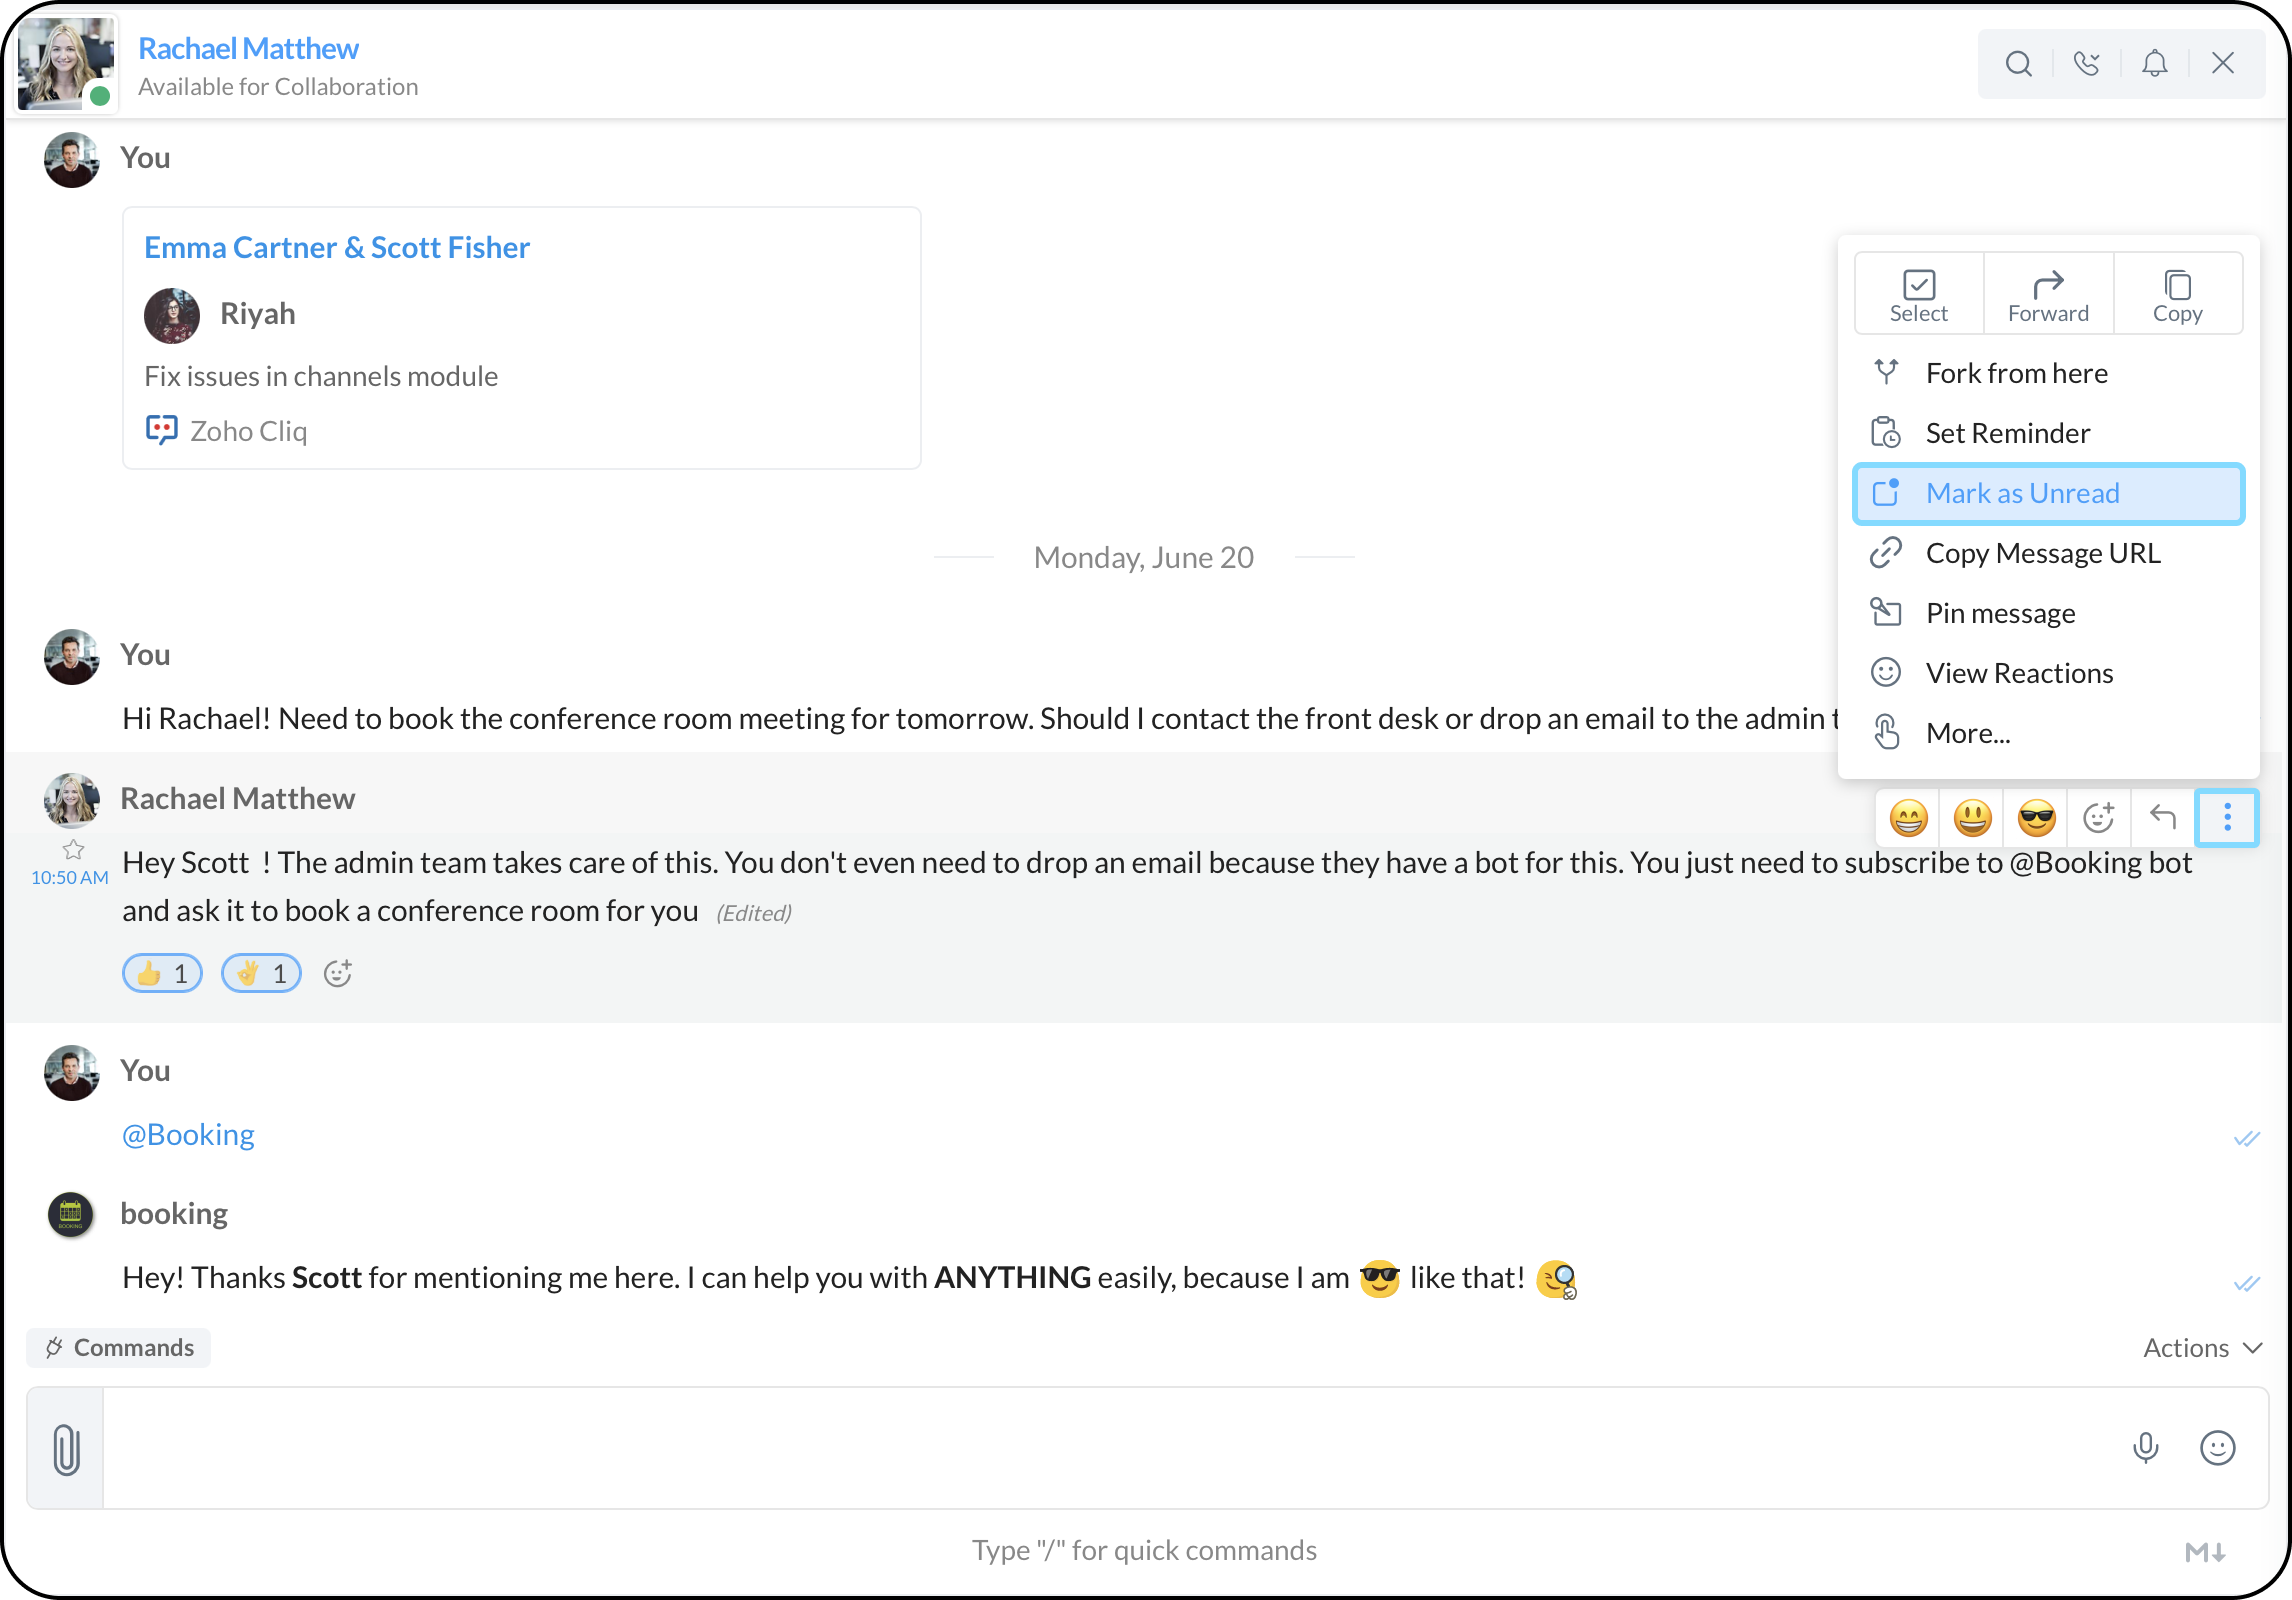The height and width of the screenshot is (1600, 2292).
Task: Start a call with Rachael Matthew
Action: coord(2086,64)
